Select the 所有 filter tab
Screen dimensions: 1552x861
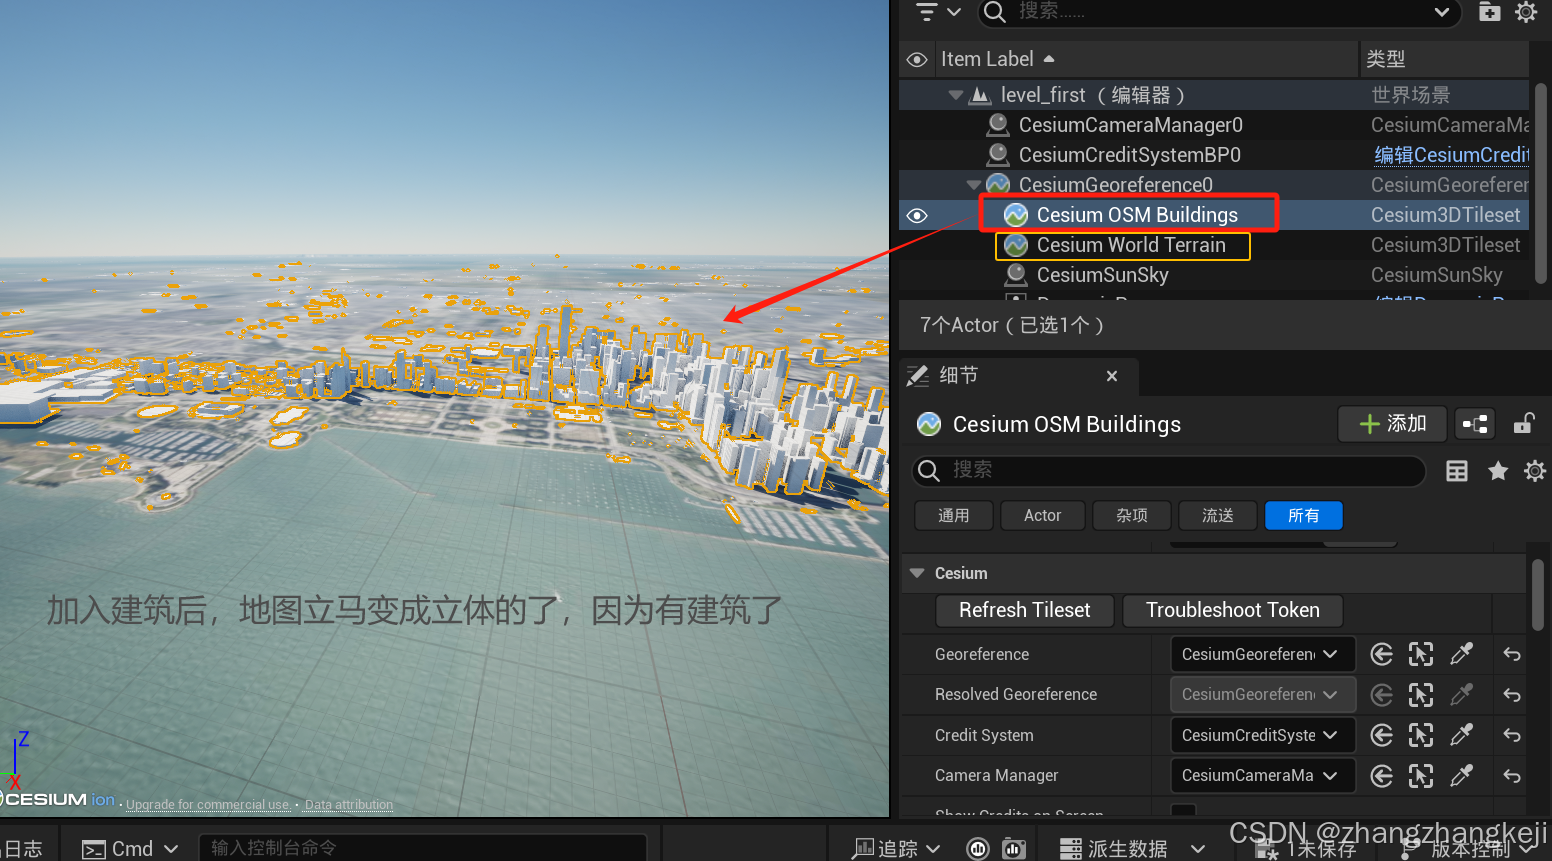click(1304, 515)
